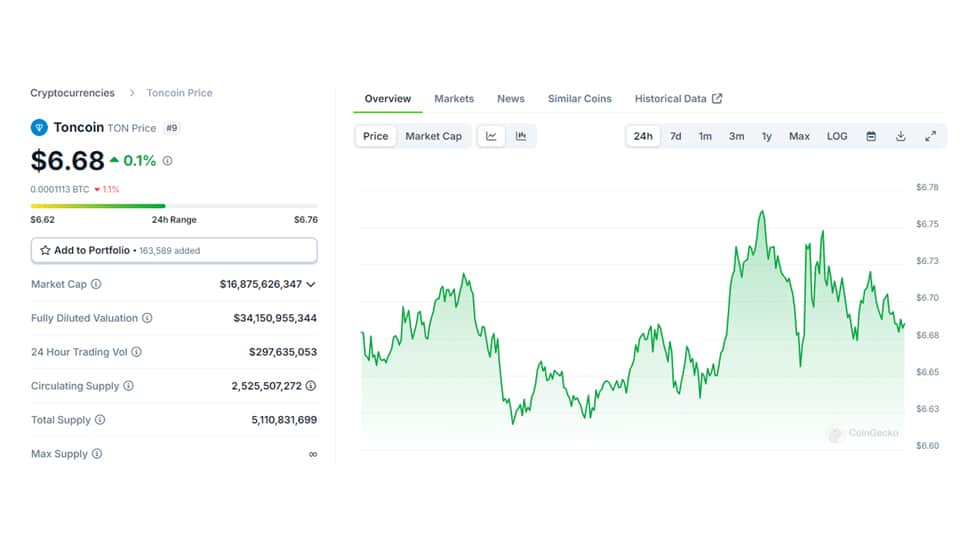Click the star icon in Add to Portfolio
The width and height of the screenshot is (960, 540).
click(x=45, y=250)
